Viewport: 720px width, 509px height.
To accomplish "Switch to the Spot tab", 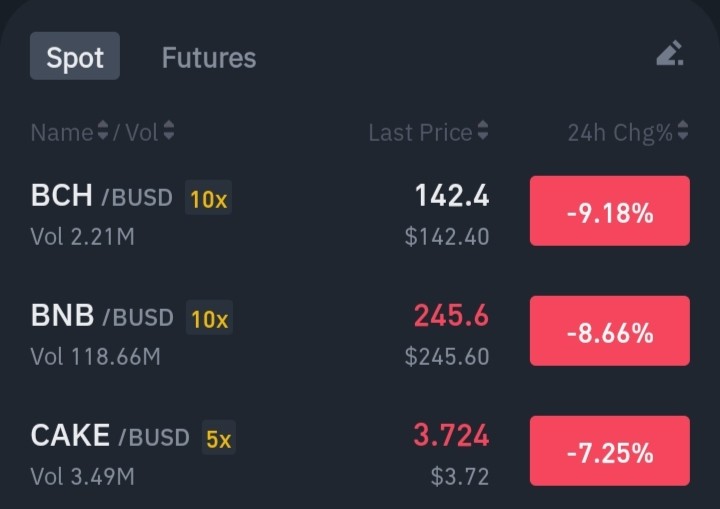I will 75,56.
